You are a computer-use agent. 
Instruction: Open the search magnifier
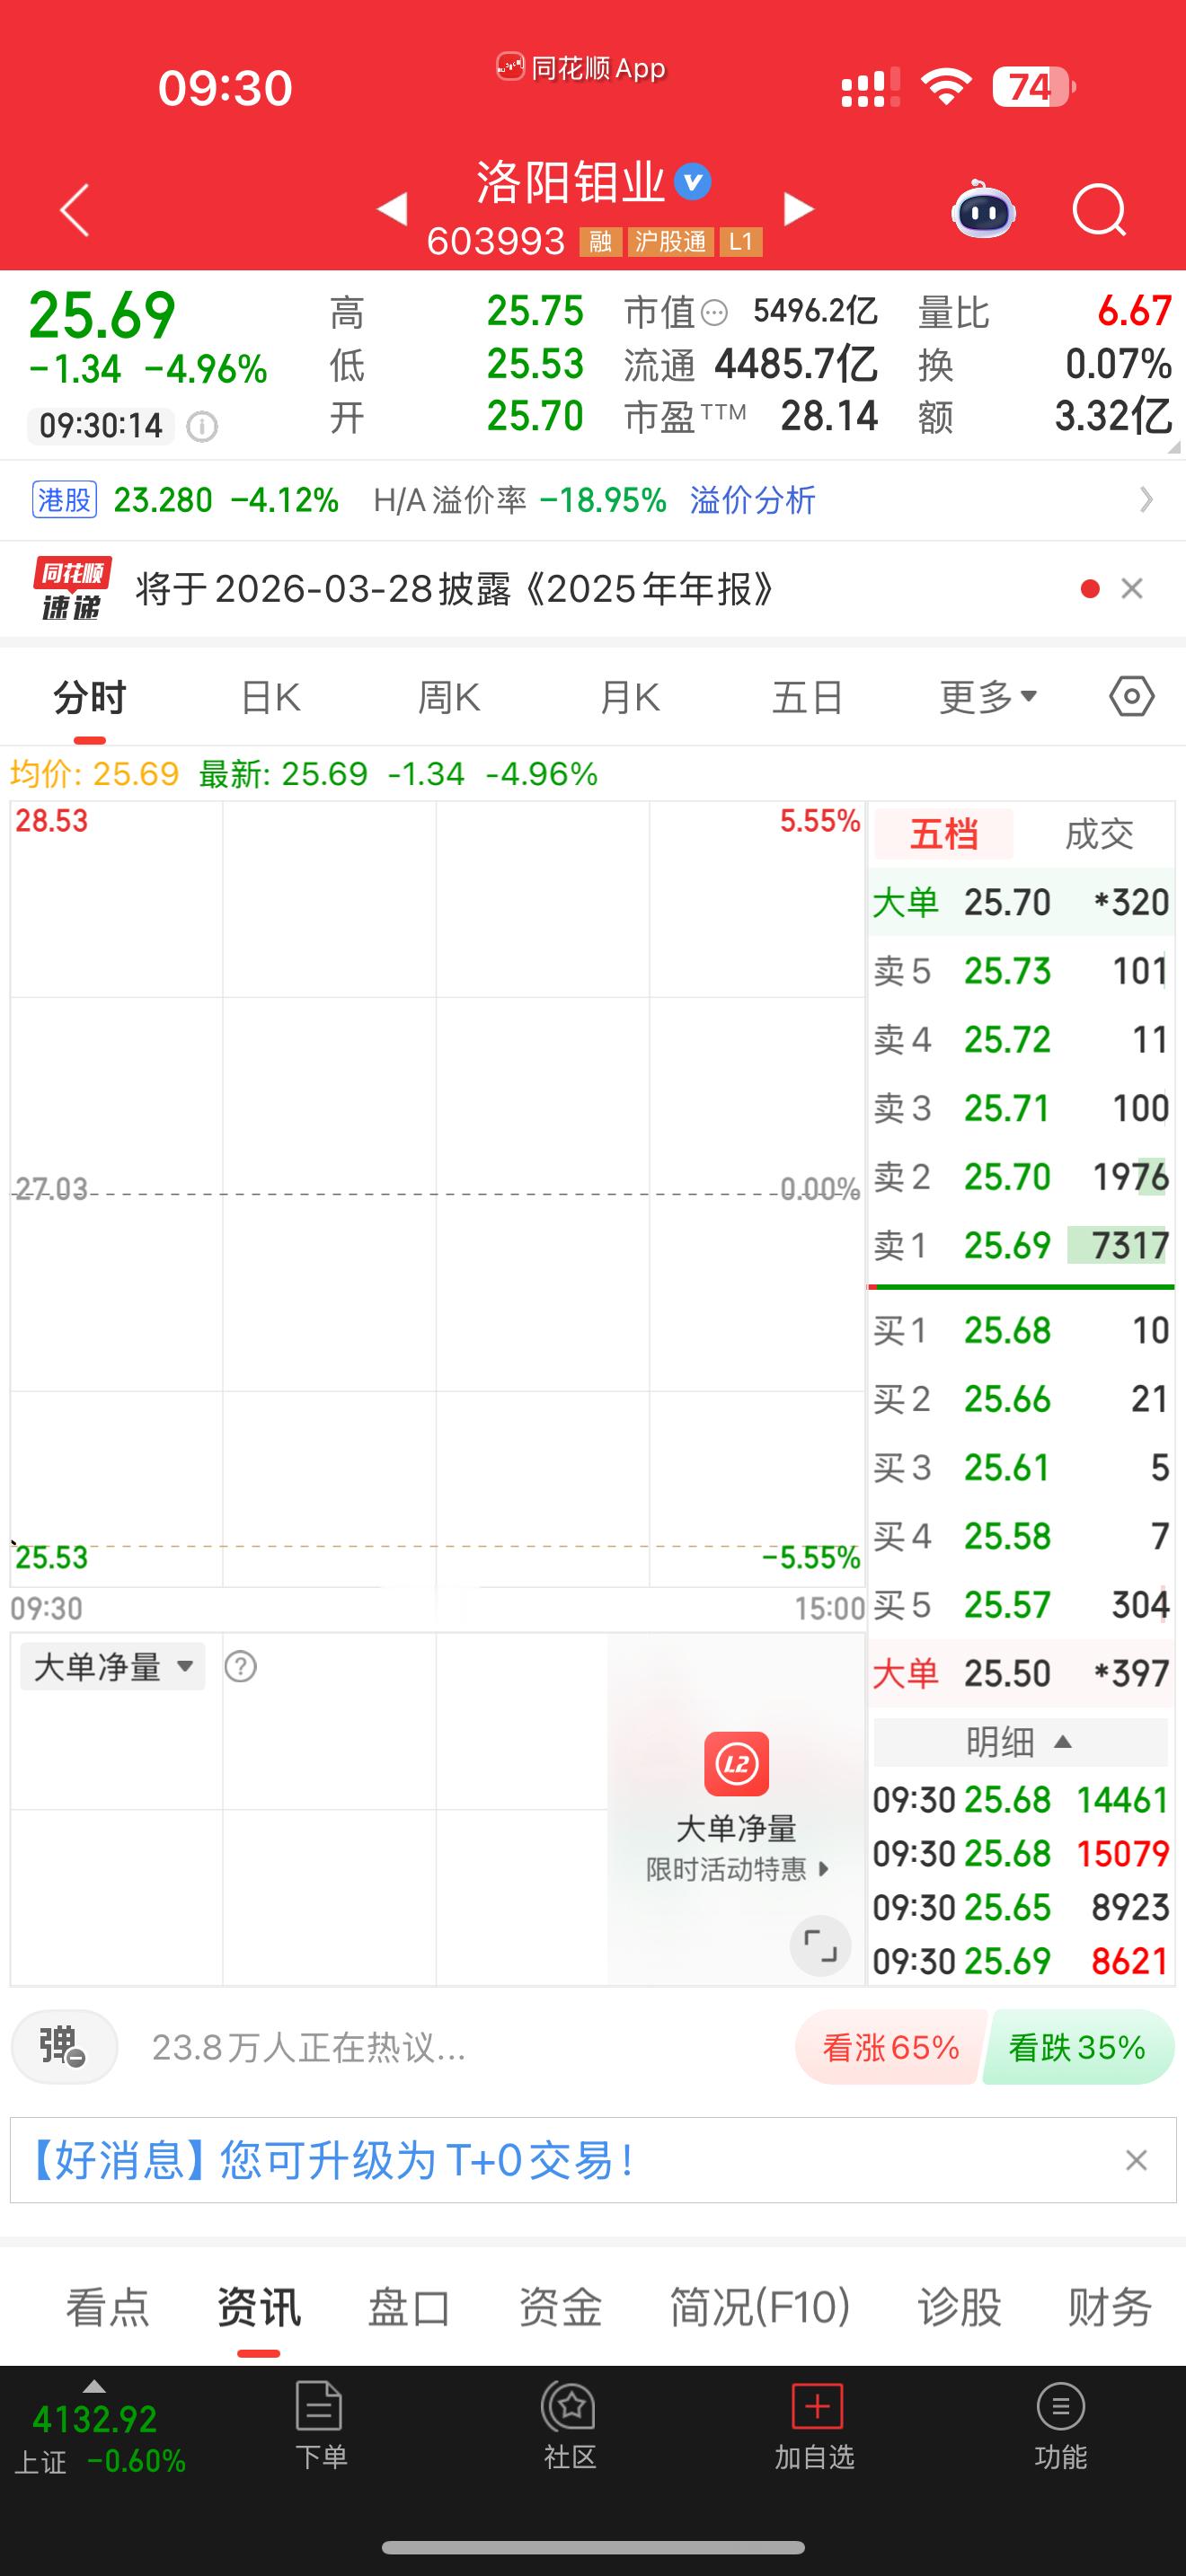[x=1099, y=210]
